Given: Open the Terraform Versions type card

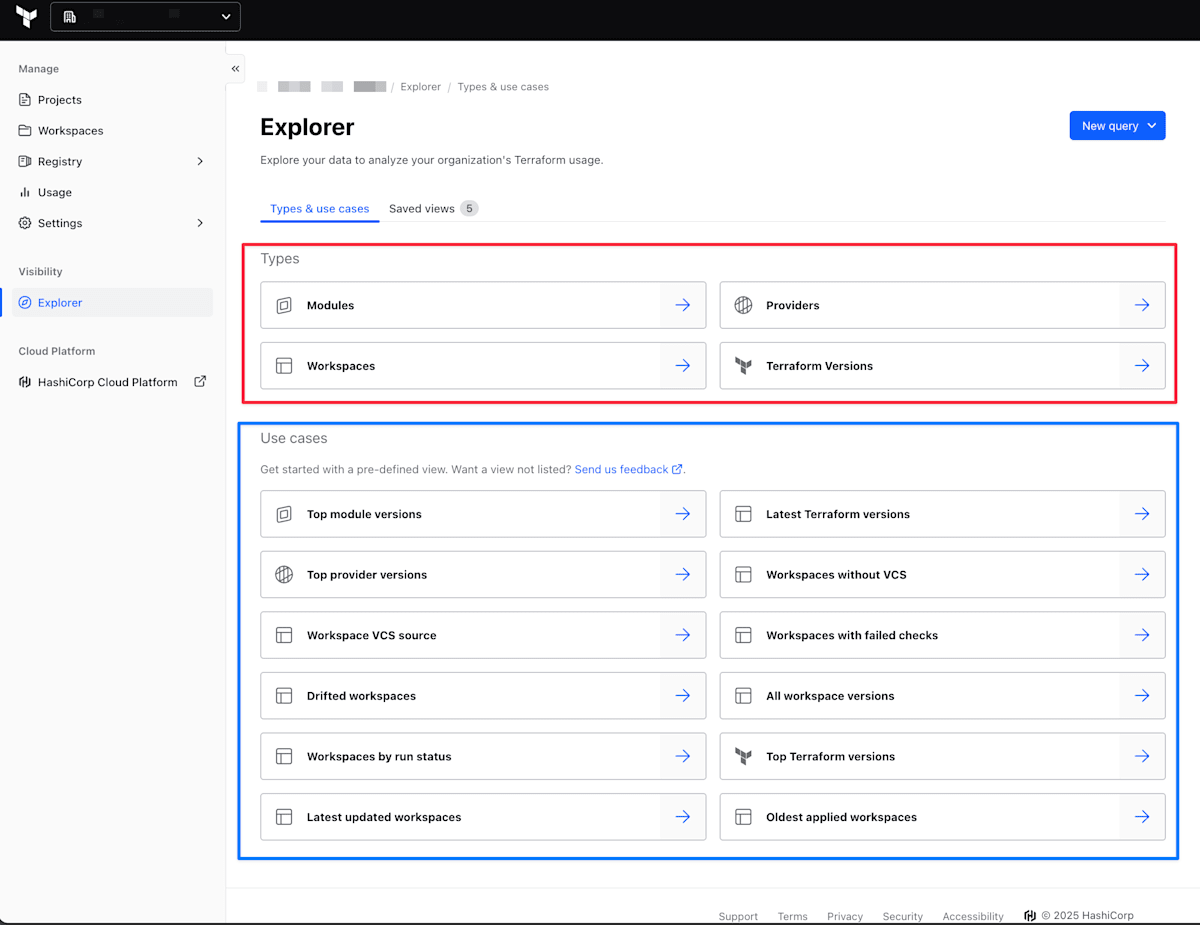Looking at the screenshot, I should pos(942,366).
